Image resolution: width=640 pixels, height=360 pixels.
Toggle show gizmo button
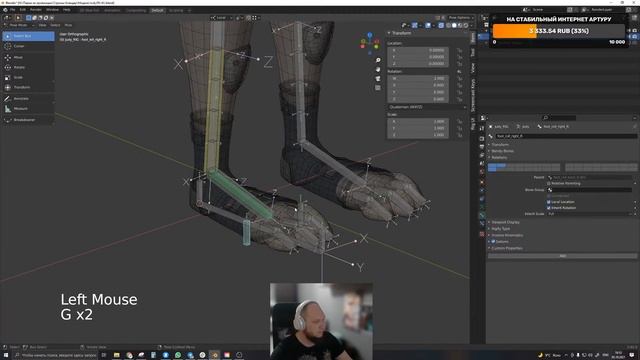415,25
